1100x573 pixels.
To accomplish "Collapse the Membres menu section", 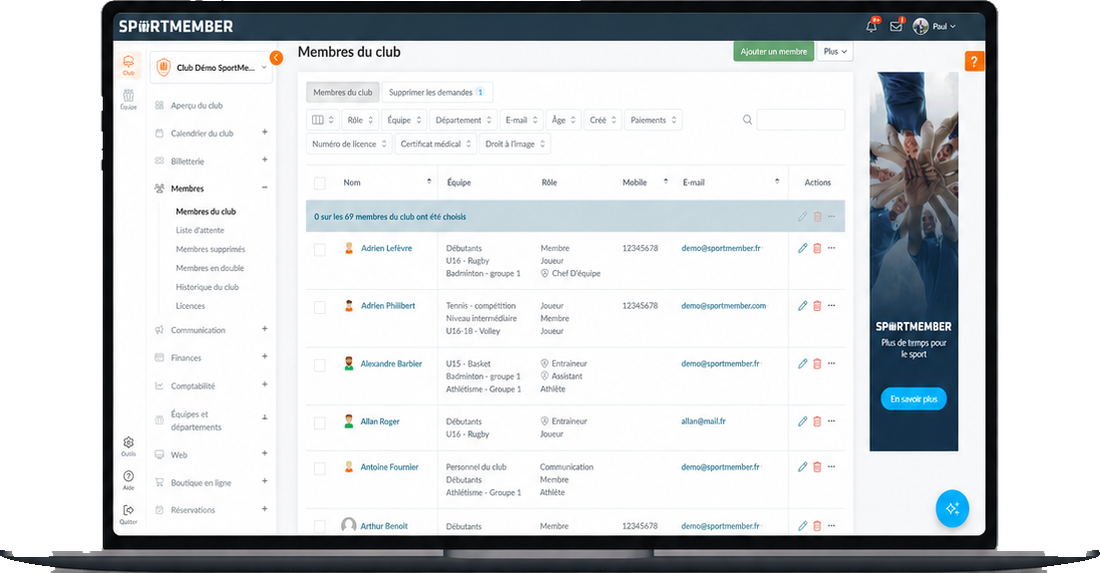I will pos(264,187).
